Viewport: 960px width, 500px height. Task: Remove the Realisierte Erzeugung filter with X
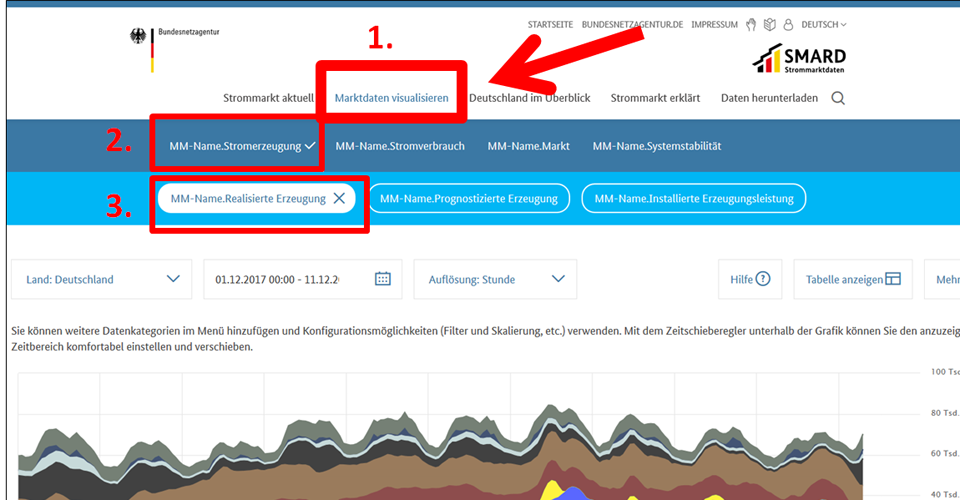[x=339, y=198]
